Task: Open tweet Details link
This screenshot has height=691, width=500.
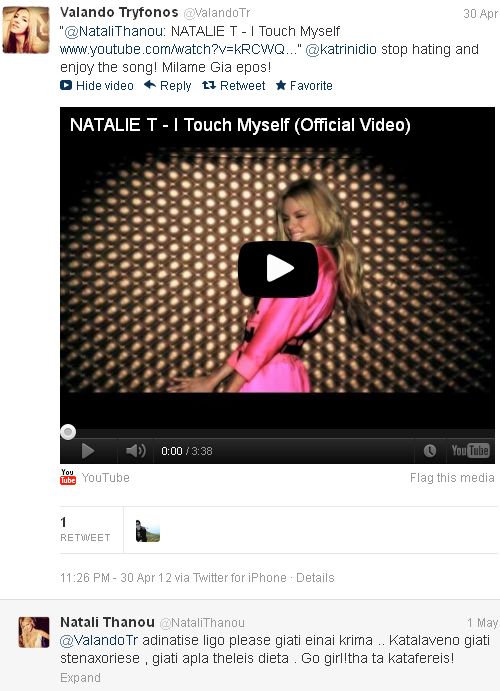Action: pyautogui.click(x=315, y=577)
